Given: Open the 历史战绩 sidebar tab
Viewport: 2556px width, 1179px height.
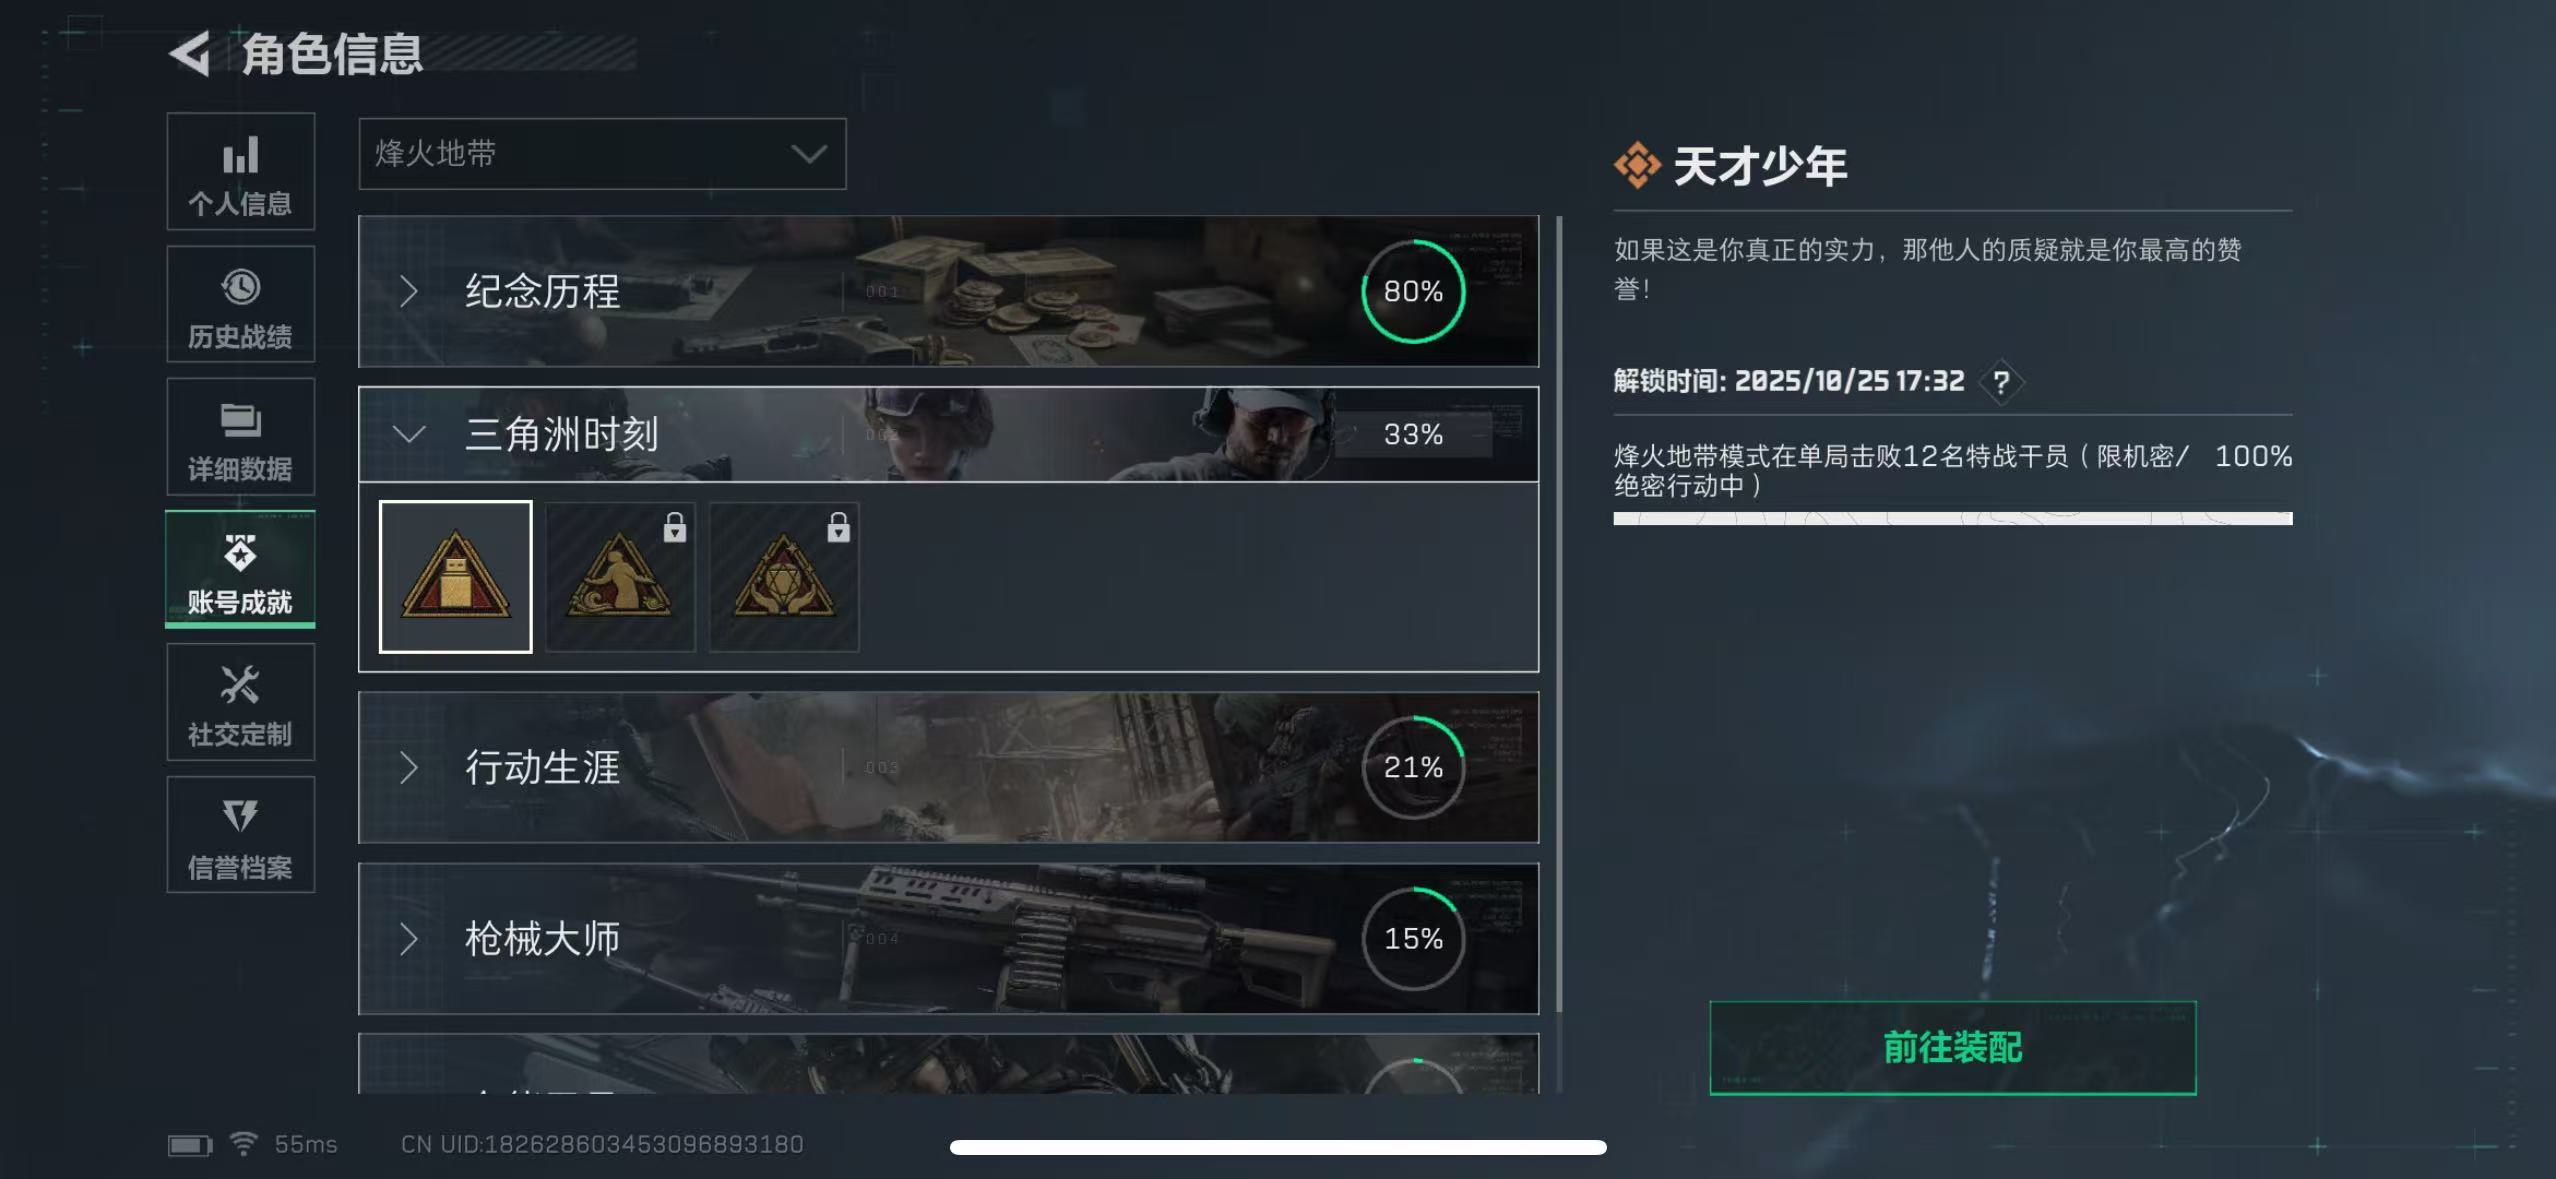Looking at the screenshot, I should (x=240, y=304).
